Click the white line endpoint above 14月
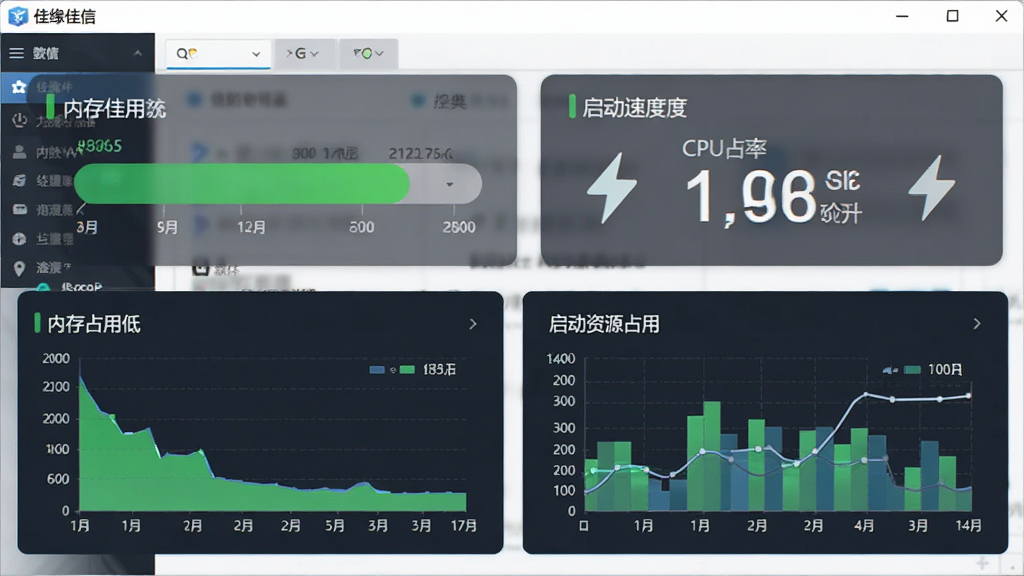 pyautogui.click(x=968, y=396)
